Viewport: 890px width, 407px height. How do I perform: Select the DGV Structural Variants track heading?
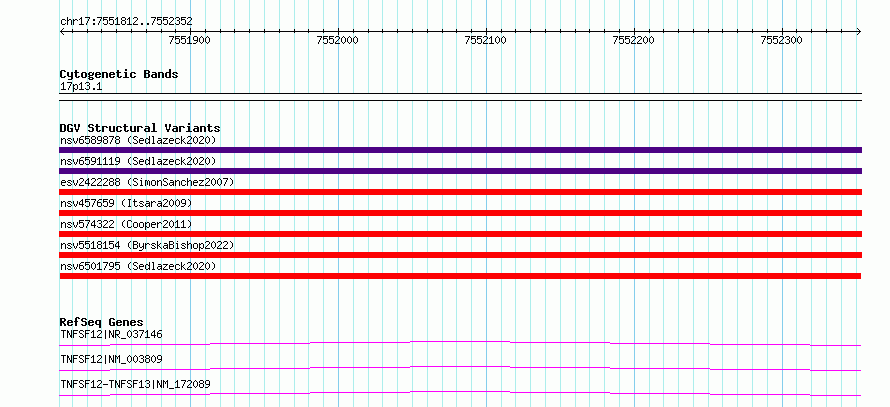(x=140, y=128)
